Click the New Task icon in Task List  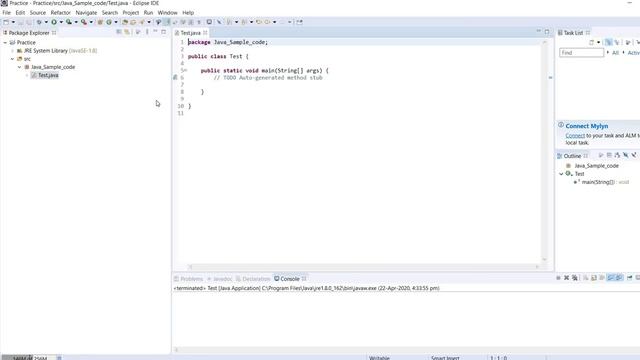tap(591, 42)
